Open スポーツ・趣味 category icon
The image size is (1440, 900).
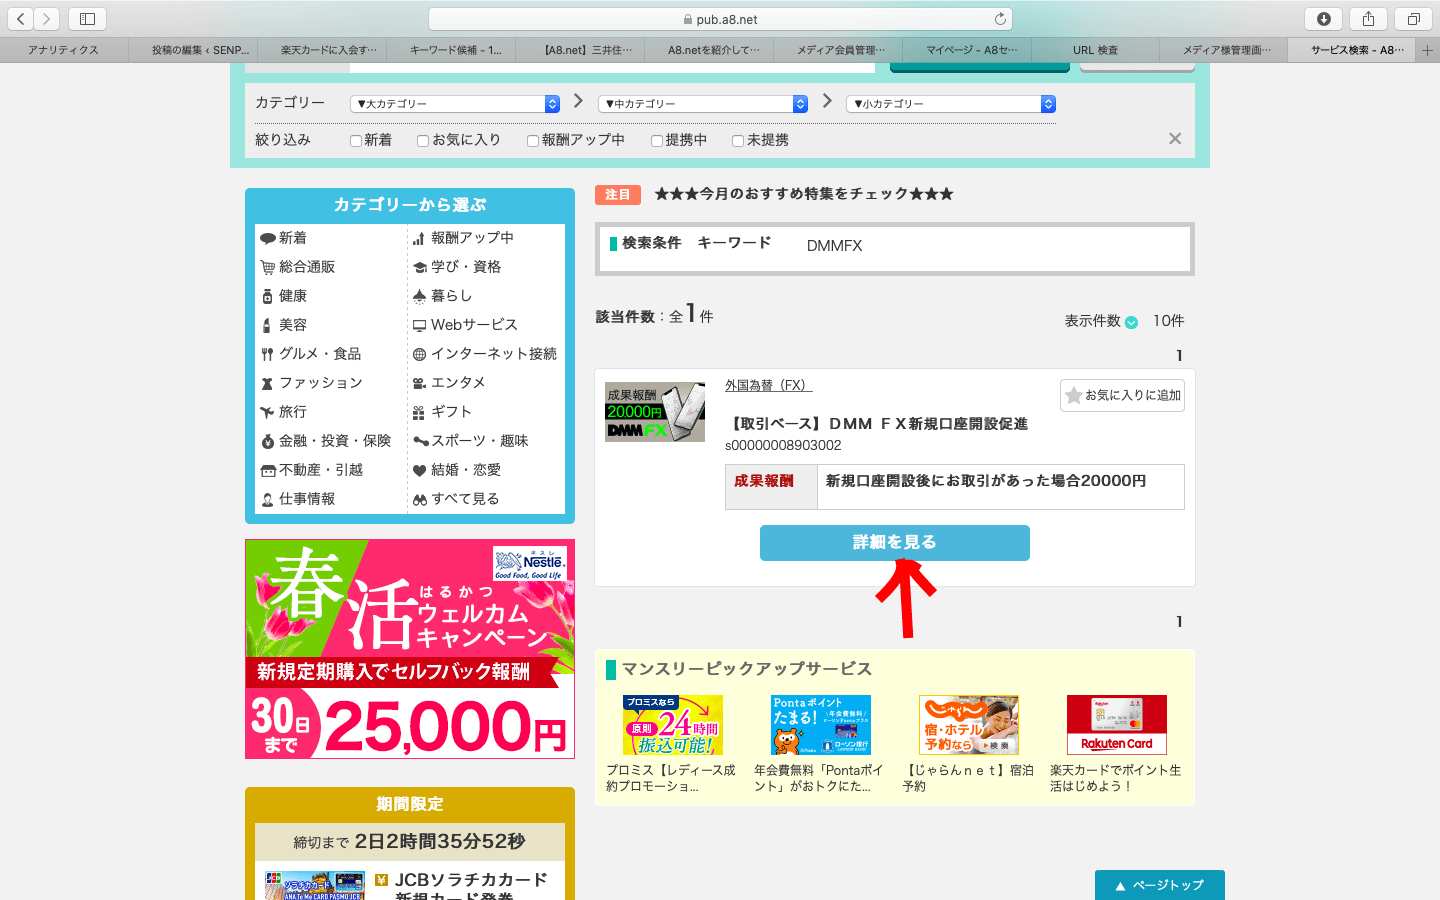pos(470,441)
